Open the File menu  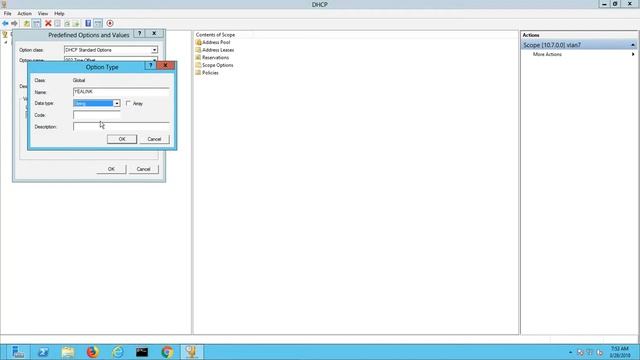pyautogui.click(x=7, y=13)
